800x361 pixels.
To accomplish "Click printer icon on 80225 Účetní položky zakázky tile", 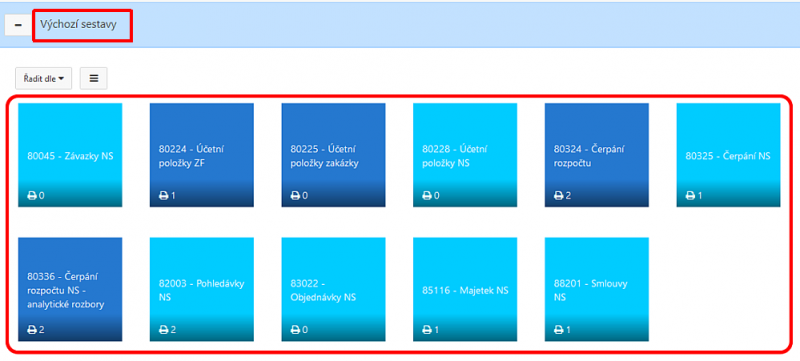I will click(295, 195).
